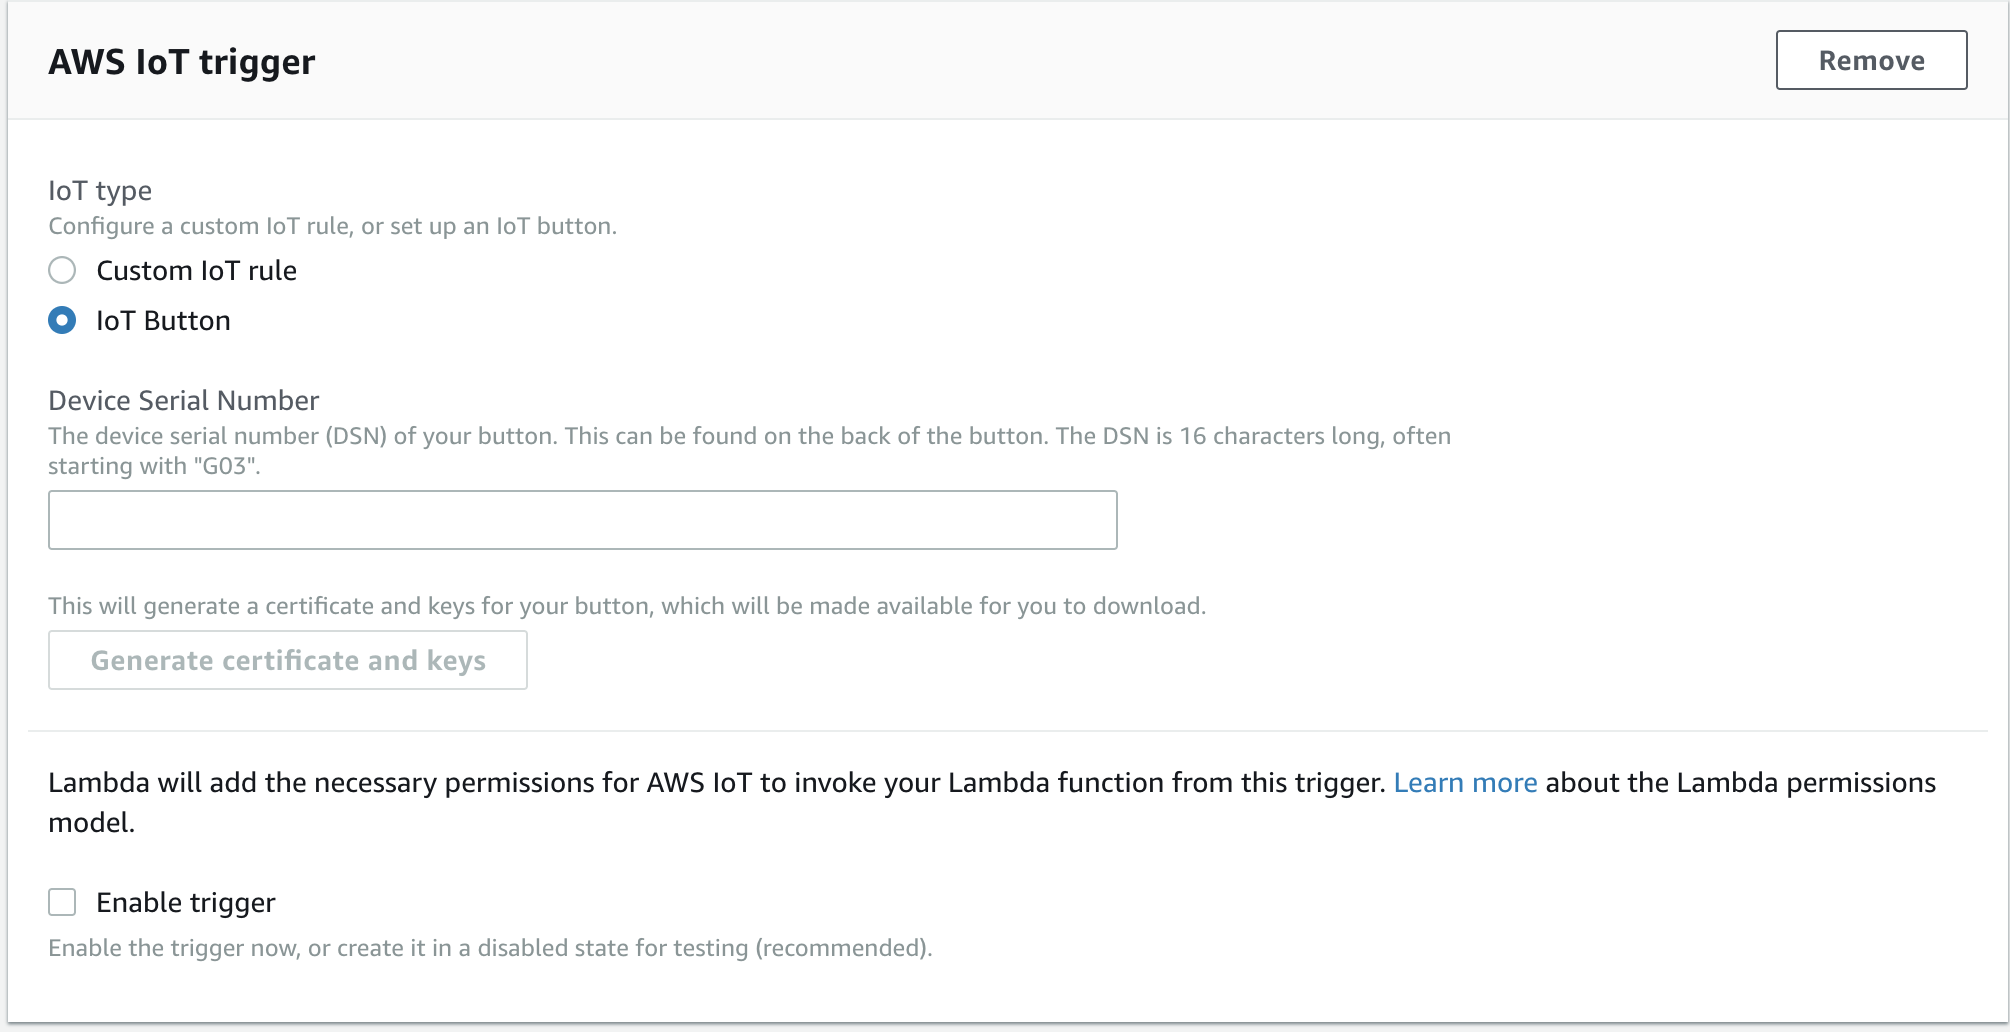Click the Enable trigger label text
This screenshot has height=1032, width=2010.
coord(186,902)
